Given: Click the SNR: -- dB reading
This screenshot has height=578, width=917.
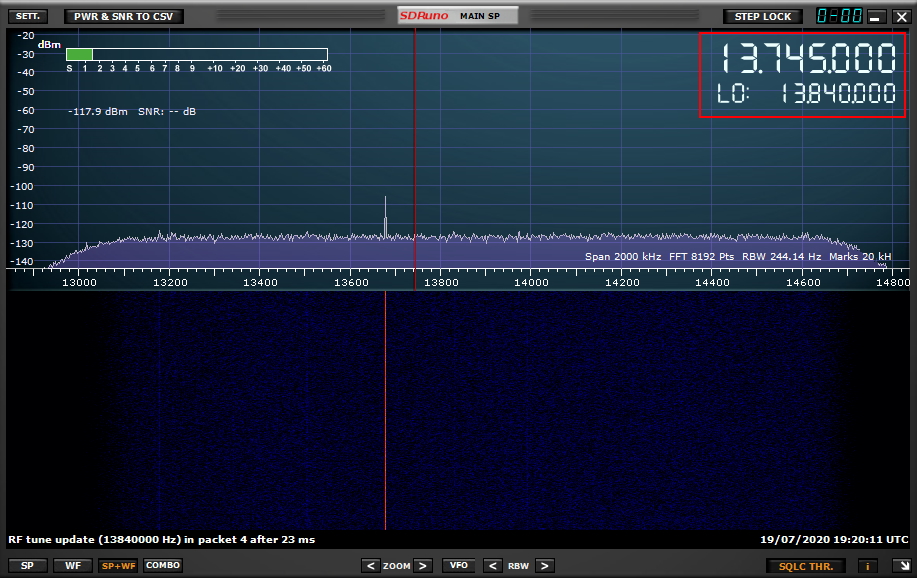Looking at the screenshot, I should tap(167, 111).
